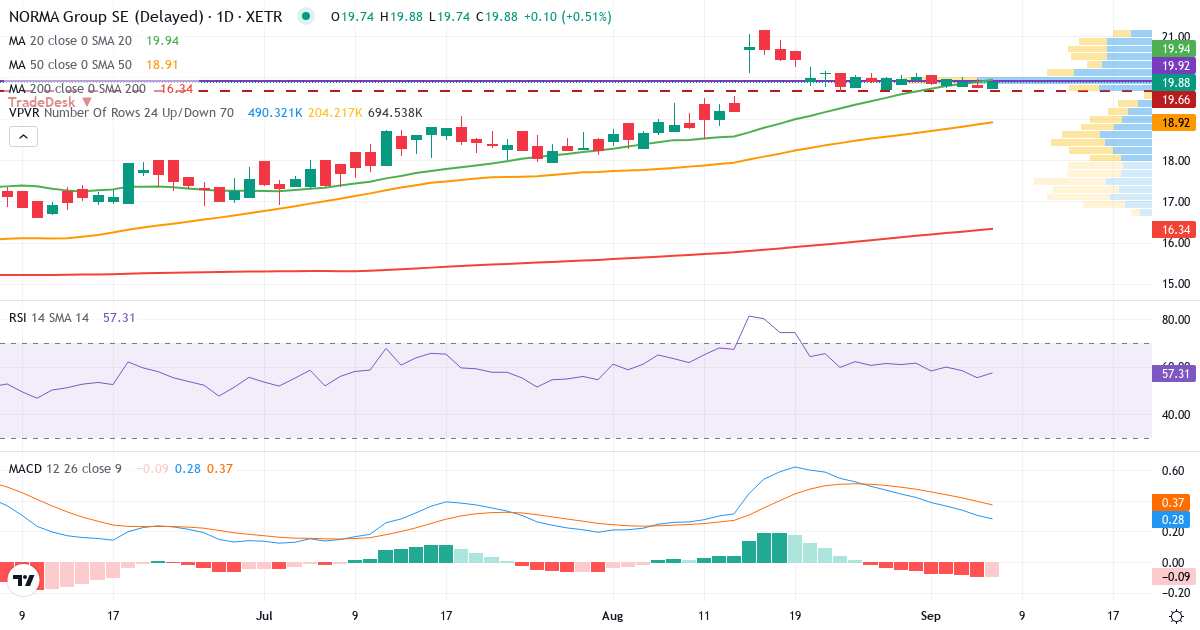Click the 490.321K up volume value

275,113
